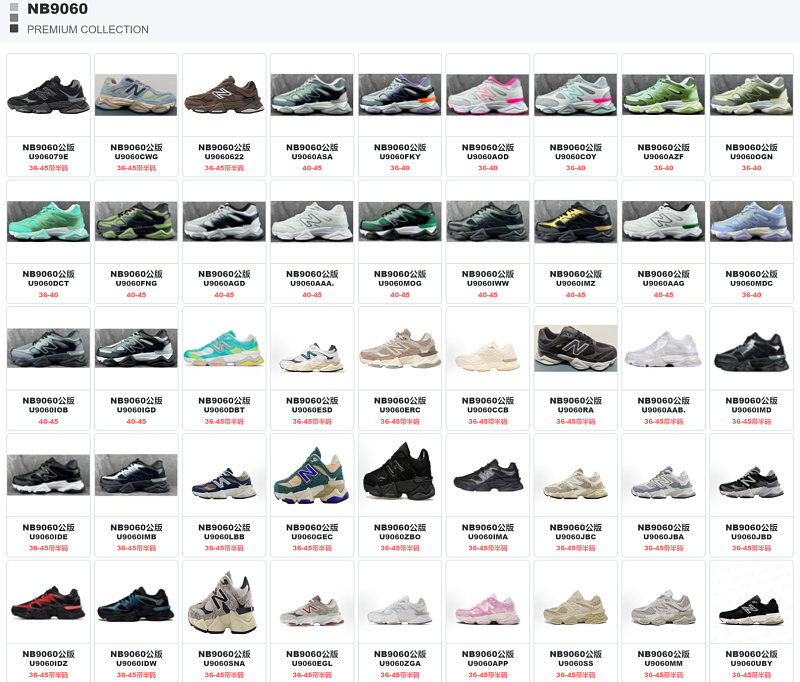Select the U9060JBC shoe picture

click(x=576, y=483)
